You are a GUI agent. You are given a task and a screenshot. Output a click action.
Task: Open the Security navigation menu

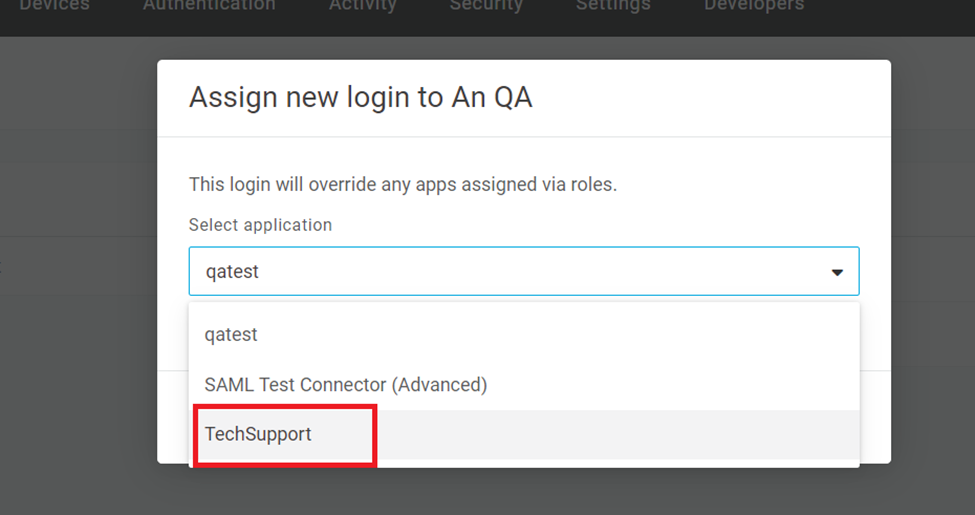(x=486, y=6)
